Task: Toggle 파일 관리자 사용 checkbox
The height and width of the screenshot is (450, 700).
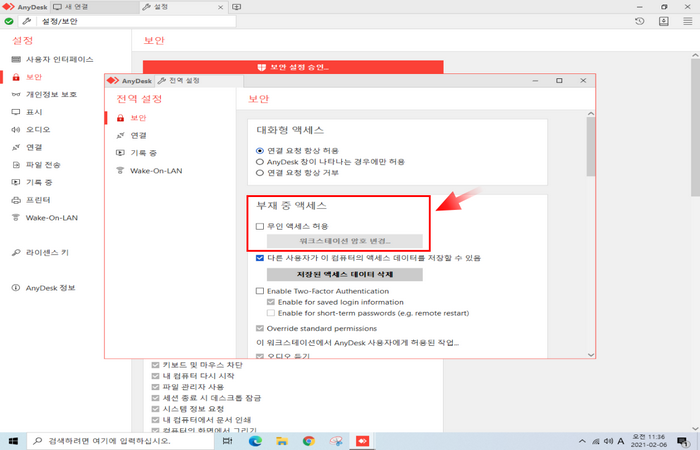Action: click(x=155, y=387)
